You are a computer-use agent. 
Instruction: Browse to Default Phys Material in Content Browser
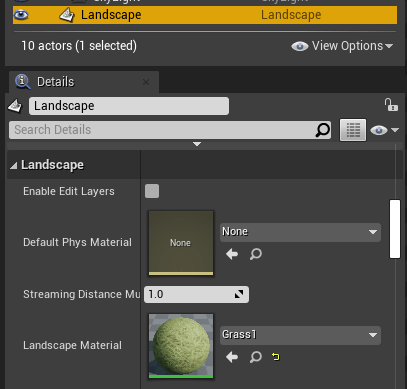click(256, 254)
